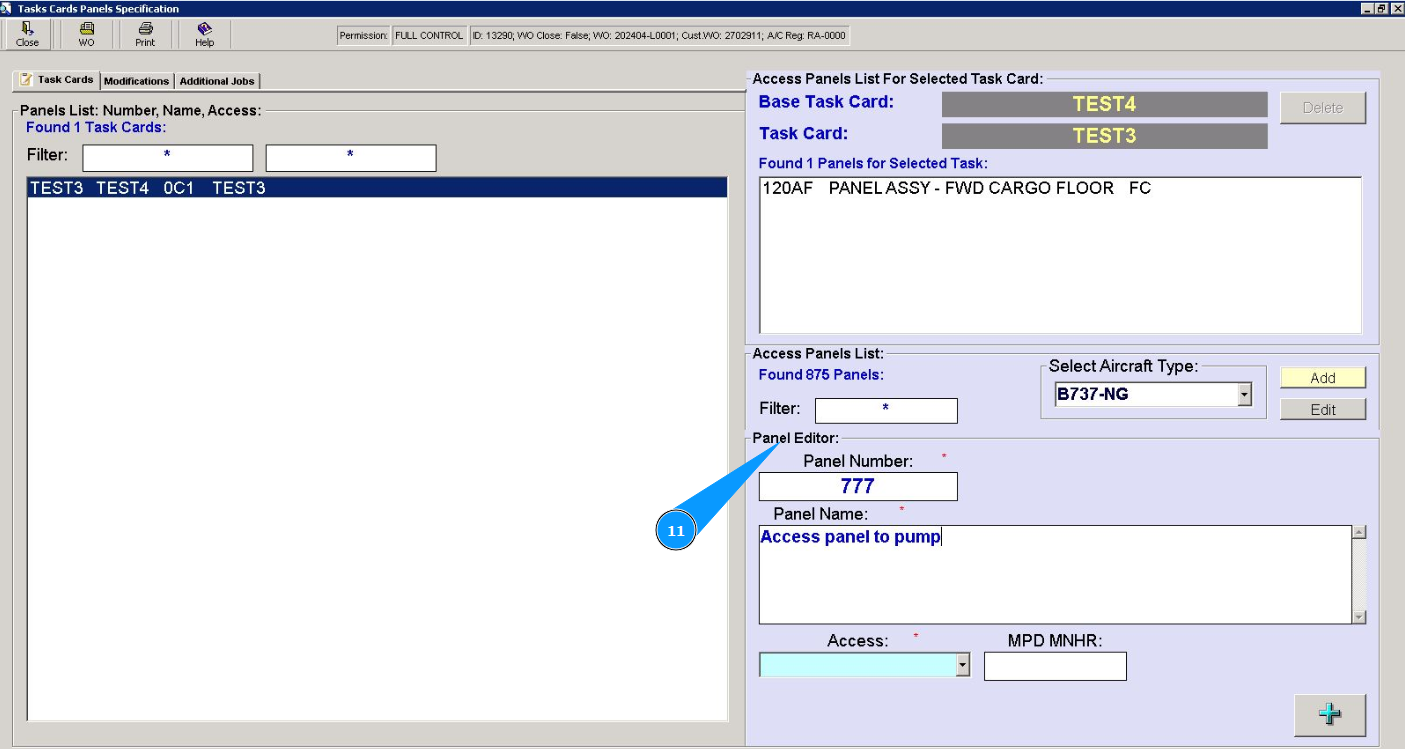Open the Select Aircraft Type dropdown
1405x749 pixels.
tap(1244, 394)
